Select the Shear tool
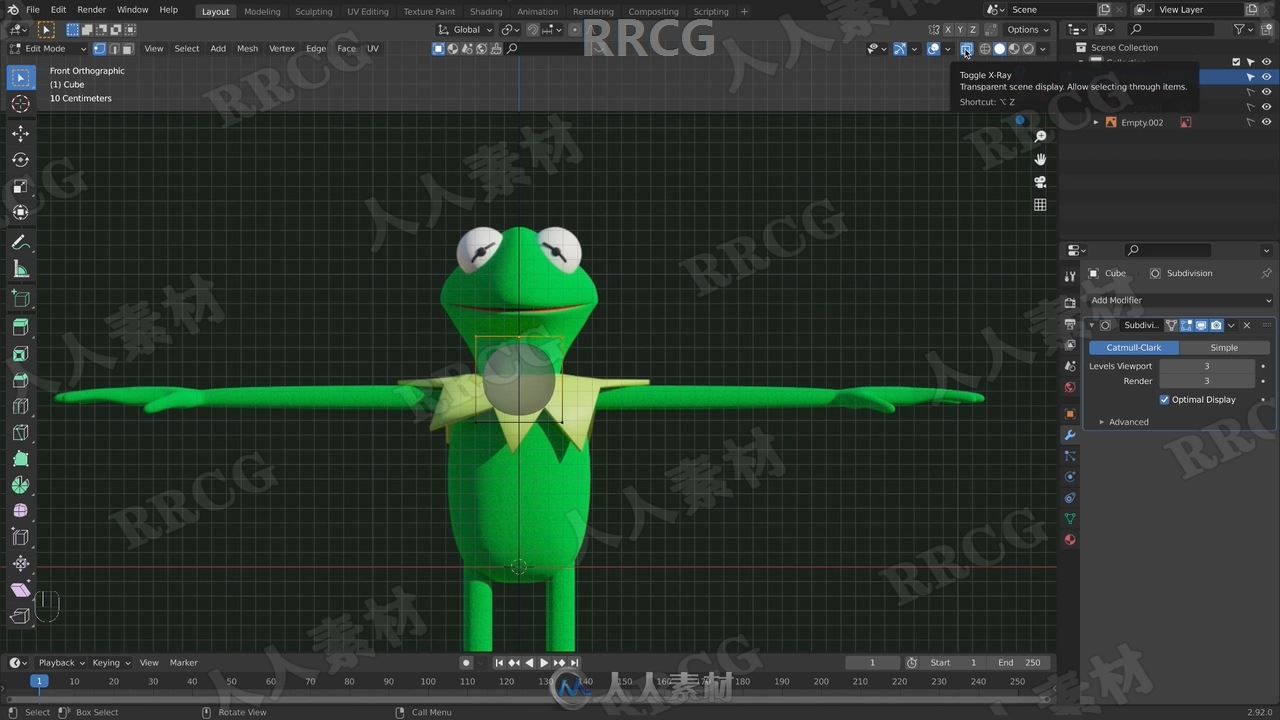 point(20,590)
